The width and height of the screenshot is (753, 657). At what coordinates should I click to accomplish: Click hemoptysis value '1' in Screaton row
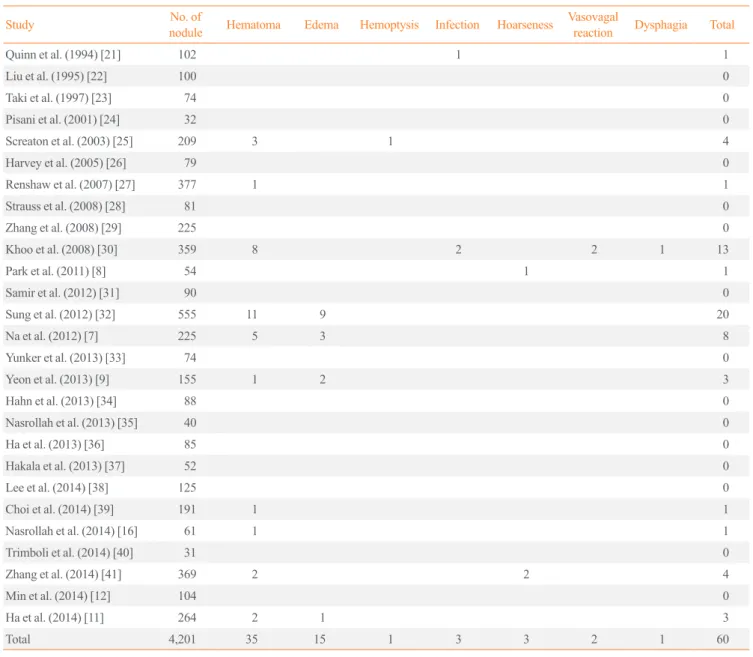[390, 141]
